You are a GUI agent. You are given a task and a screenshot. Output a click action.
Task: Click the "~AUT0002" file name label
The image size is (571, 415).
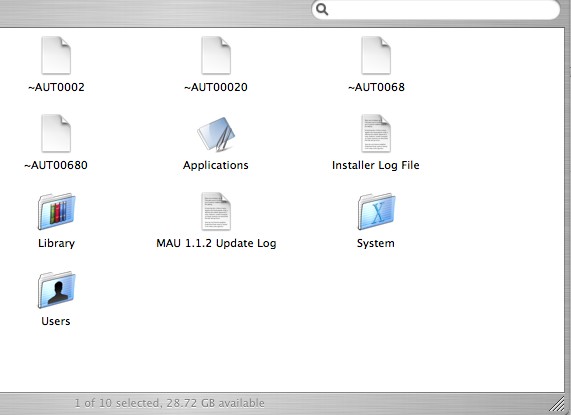[x=56, y=87]
